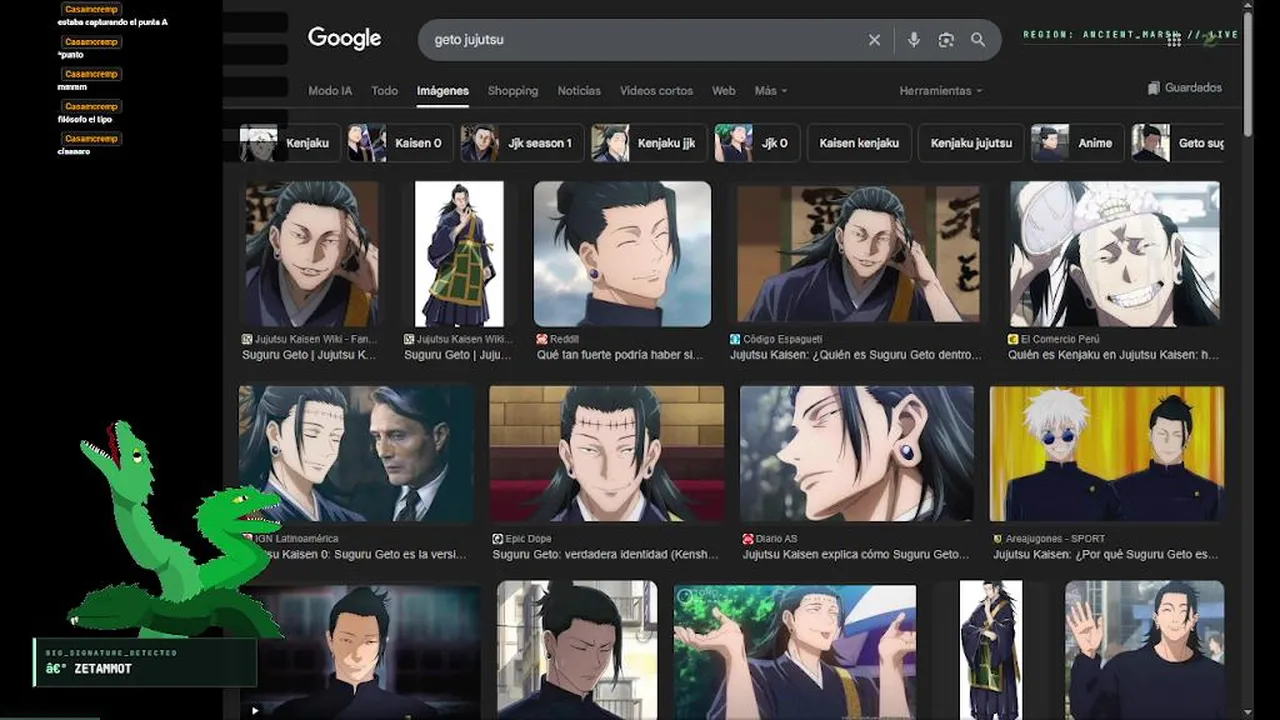
Task: Go to Google homepage via logo
Action: point(344,39)
